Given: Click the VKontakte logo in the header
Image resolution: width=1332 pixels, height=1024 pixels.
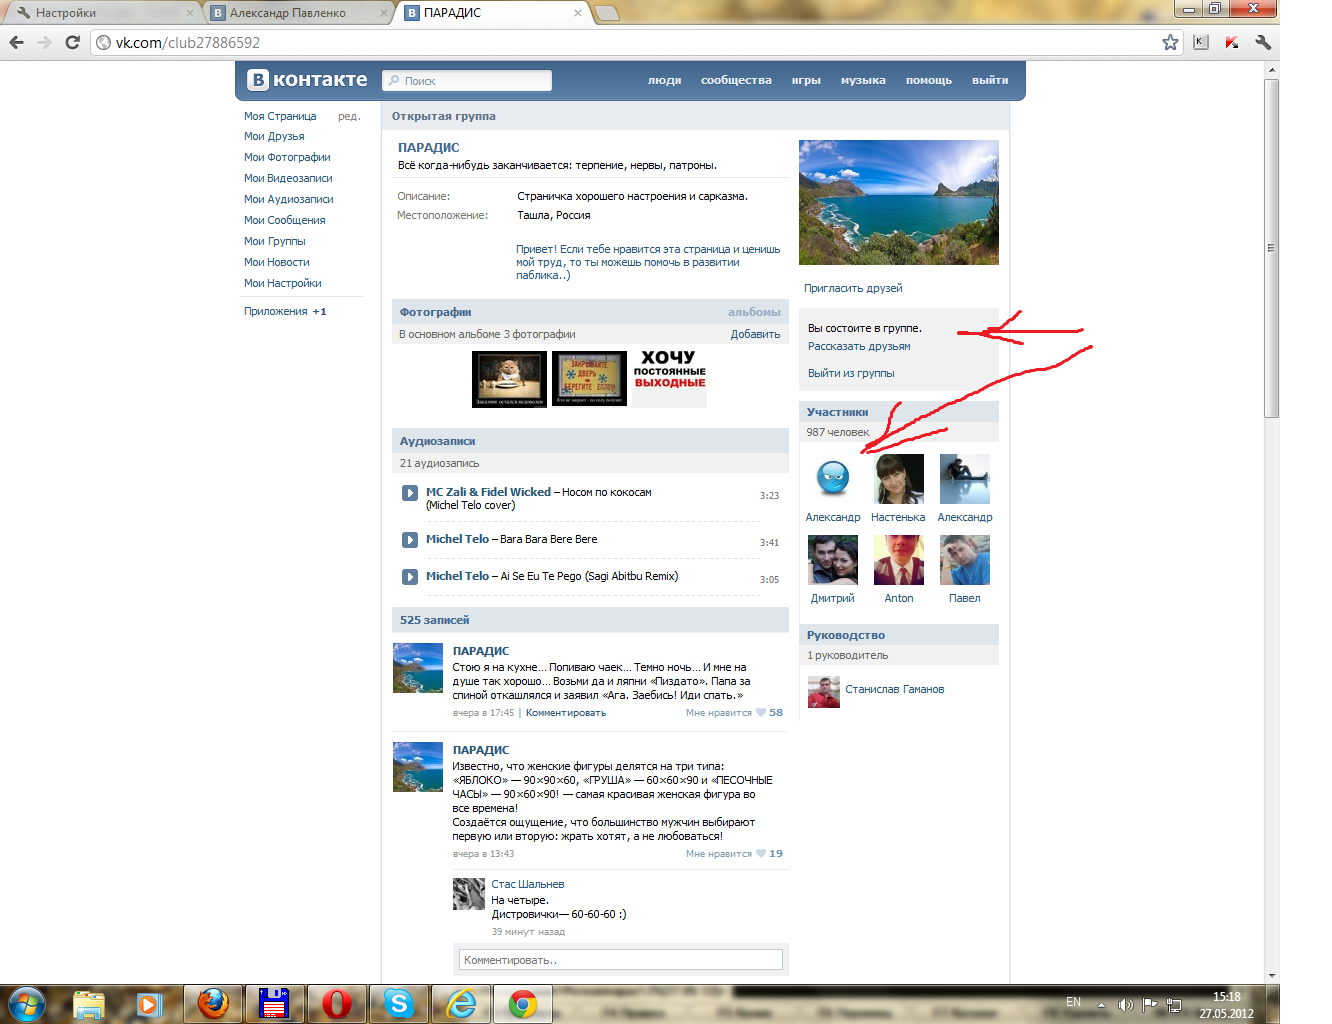Looking at the screenshot, I should pyautogui.click(x=308, y=80).
